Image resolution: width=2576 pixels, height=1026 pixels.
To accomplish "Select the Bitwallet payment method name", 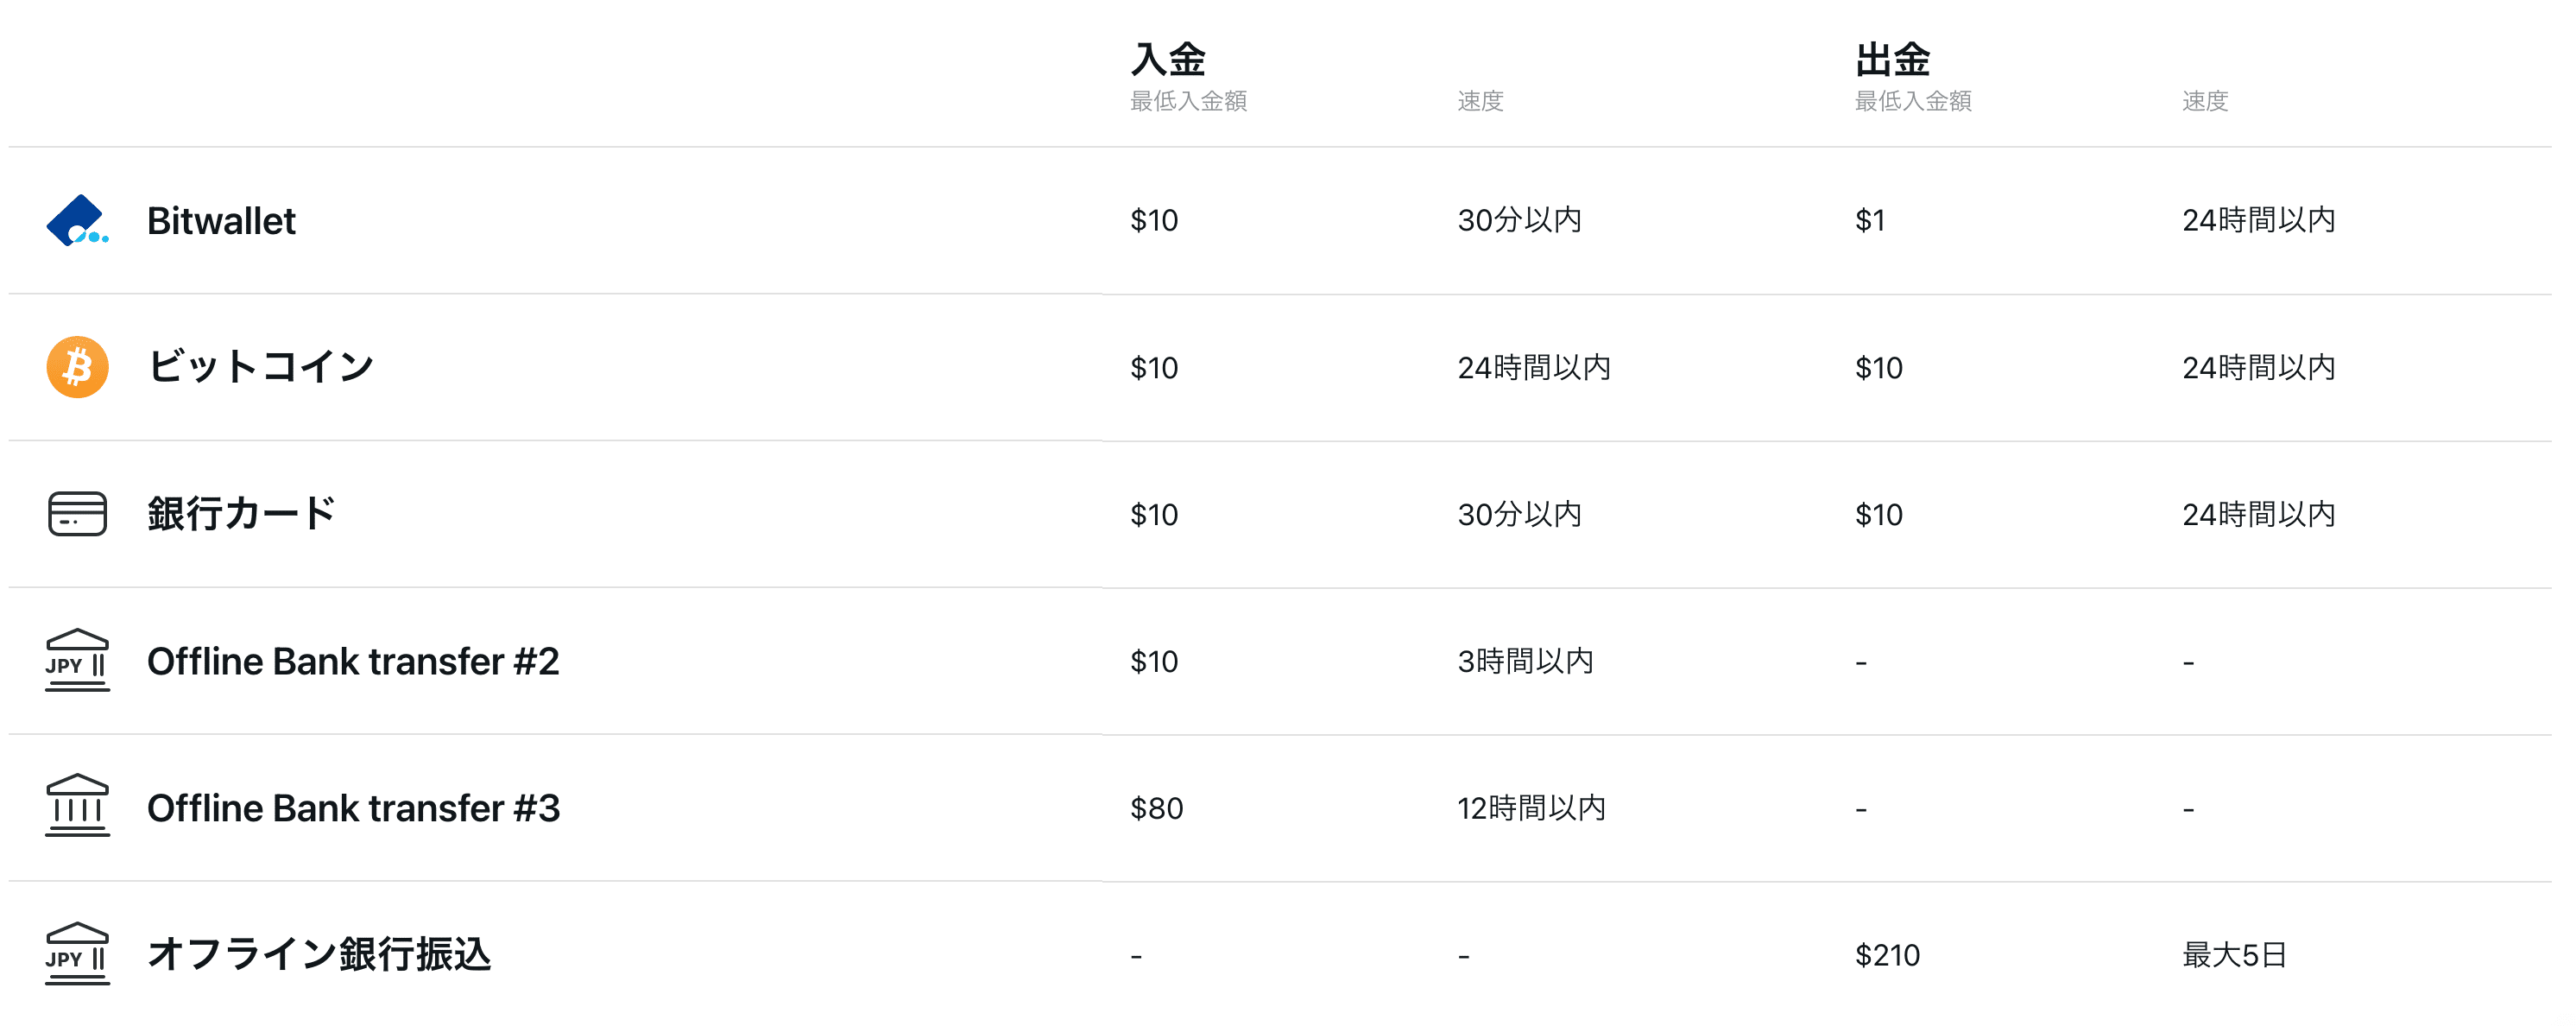I will [221, 221].
